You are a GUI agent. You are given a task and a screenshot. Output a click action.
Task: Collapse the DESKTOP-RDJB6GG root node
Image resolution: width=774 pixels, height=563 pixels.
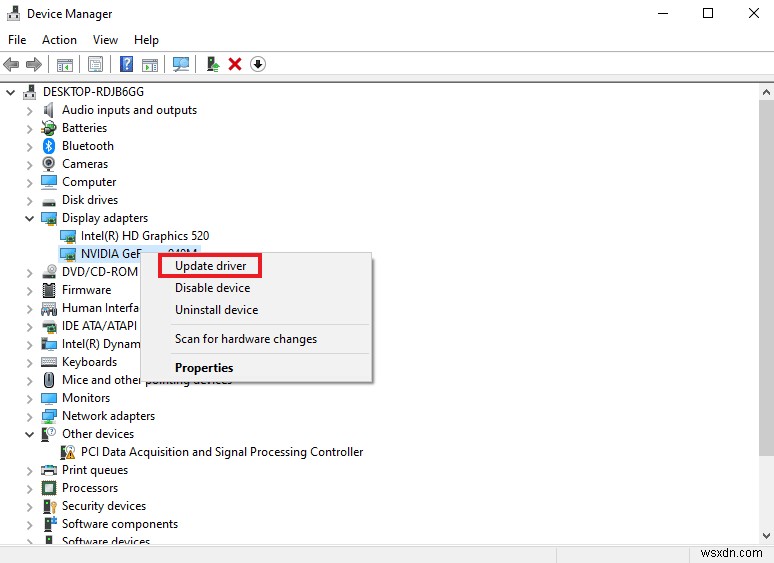pos(10,92)
